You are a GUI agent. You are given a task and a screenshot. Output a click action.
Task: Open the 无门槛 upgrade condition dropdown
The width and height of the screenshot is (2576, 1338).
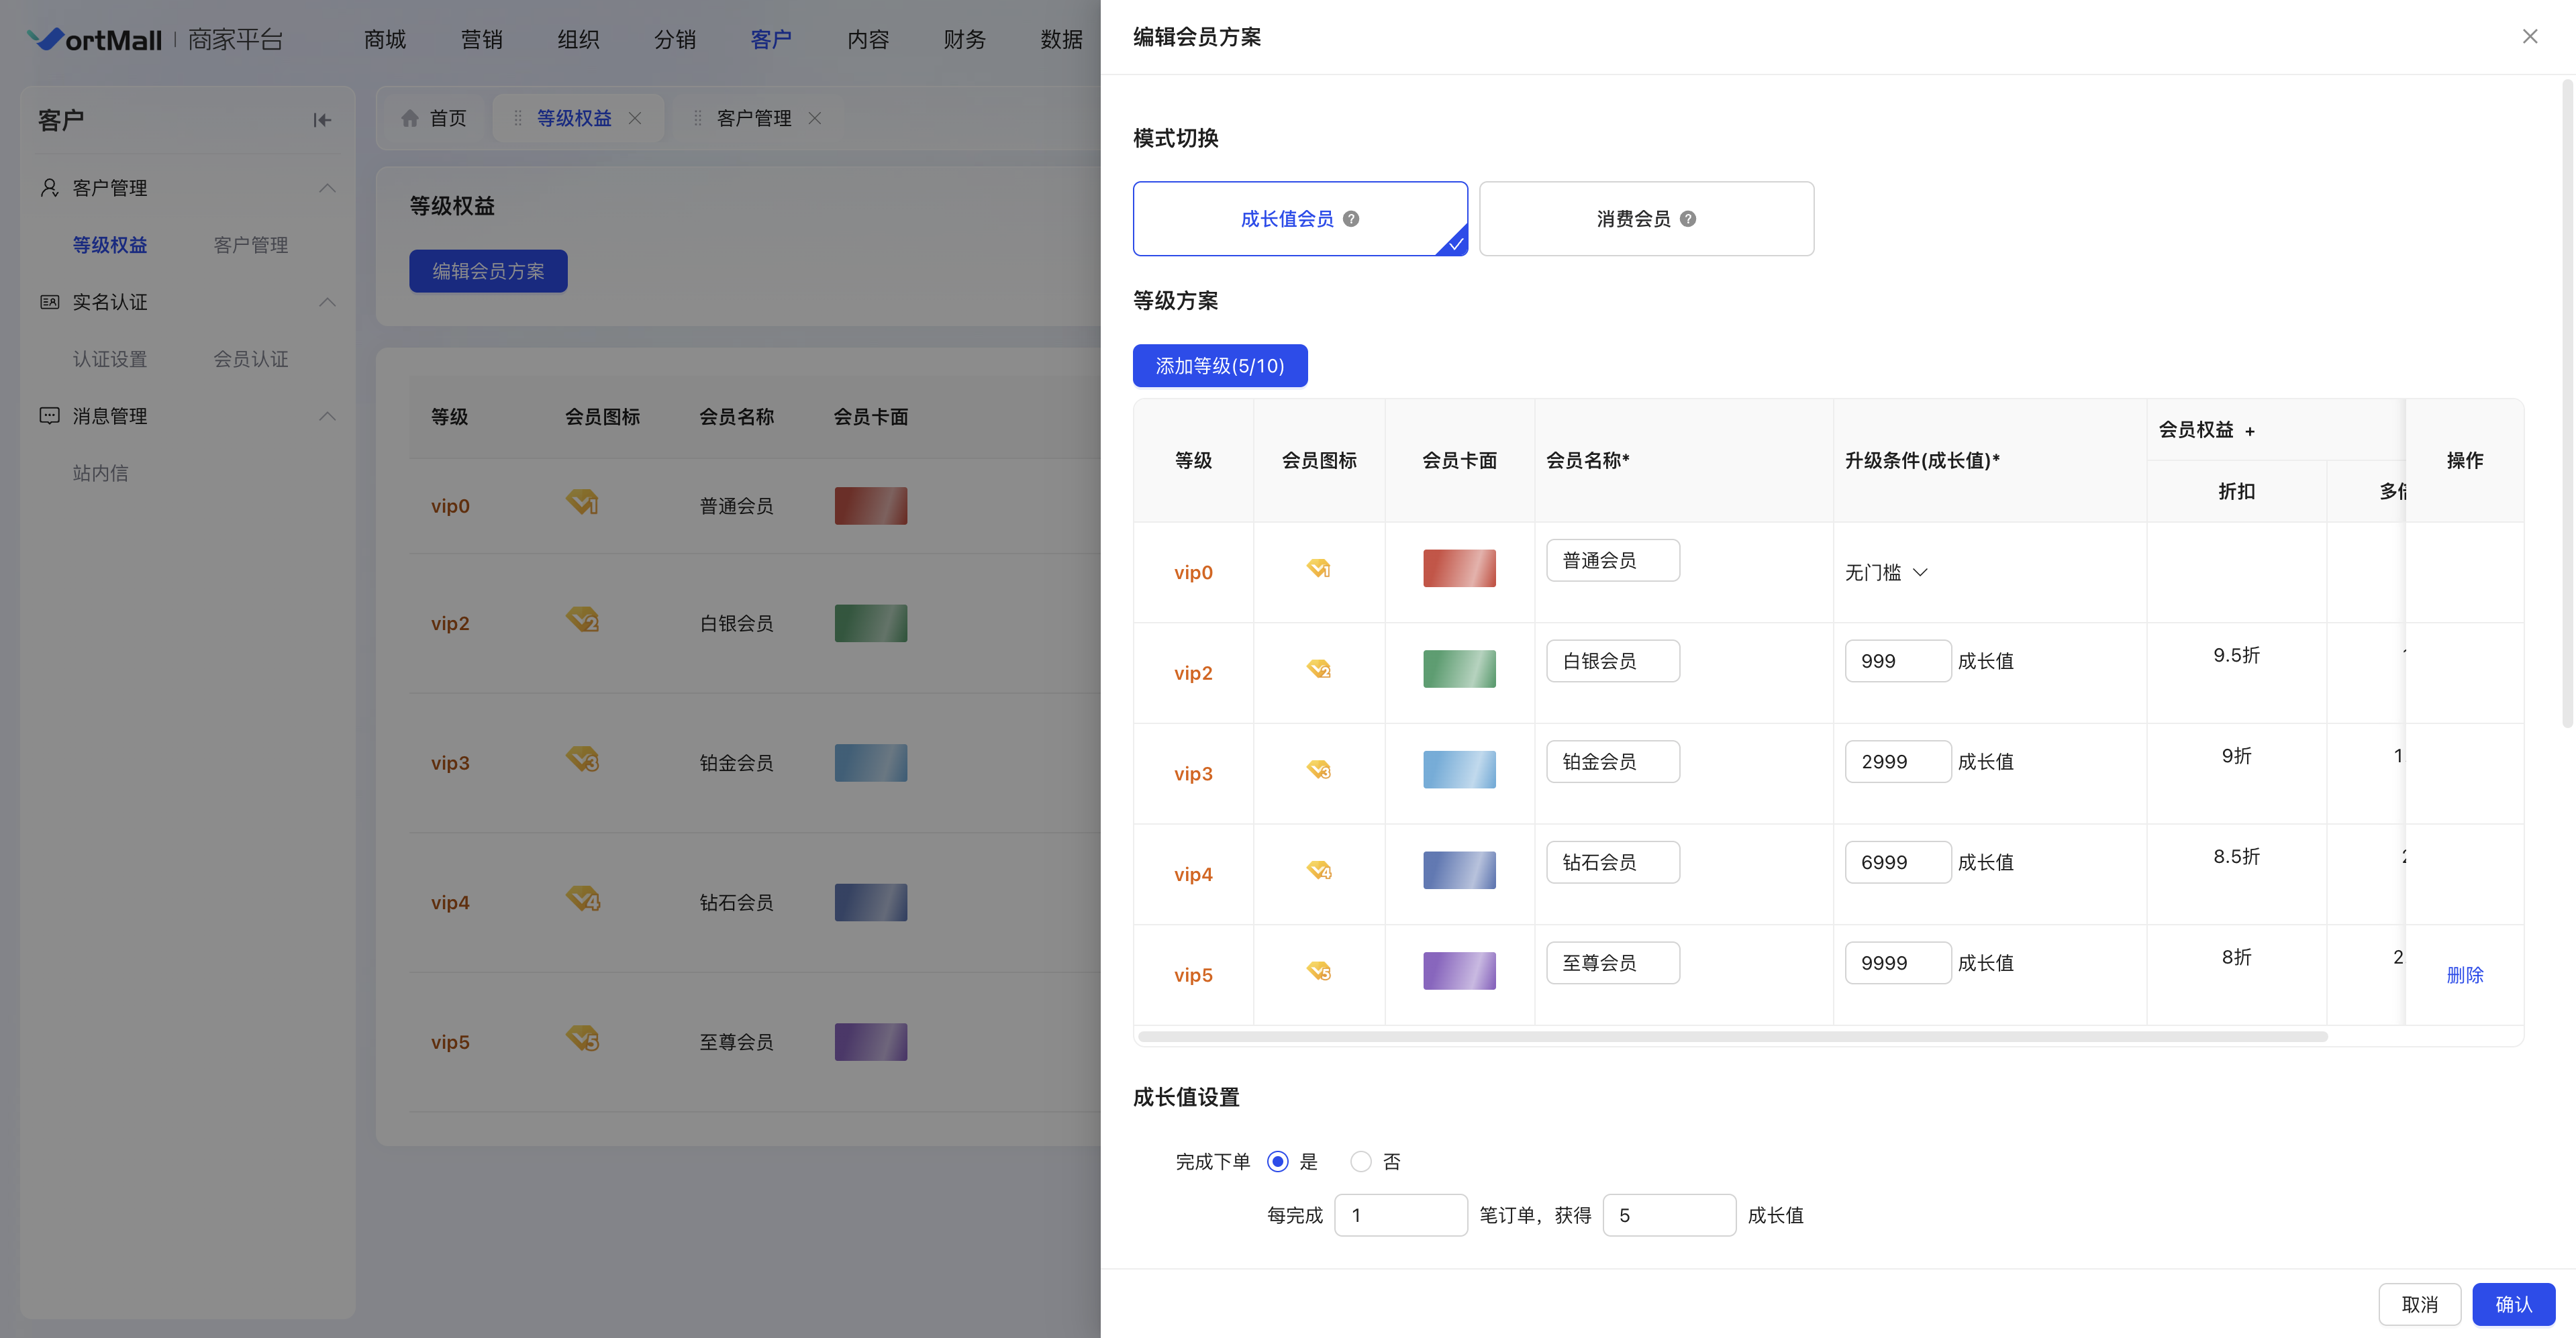click(1886, 572)
